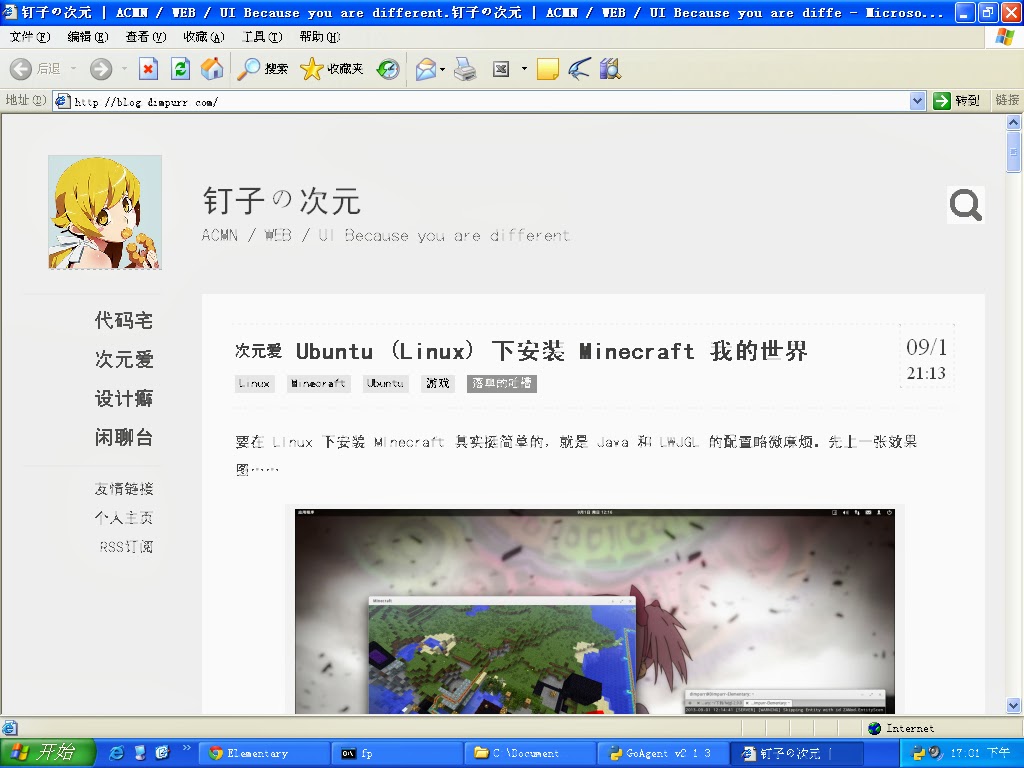Viewport: 1024px width, 768px height.
Task: Click the 转到 Go button
Action: coord(956,101)
